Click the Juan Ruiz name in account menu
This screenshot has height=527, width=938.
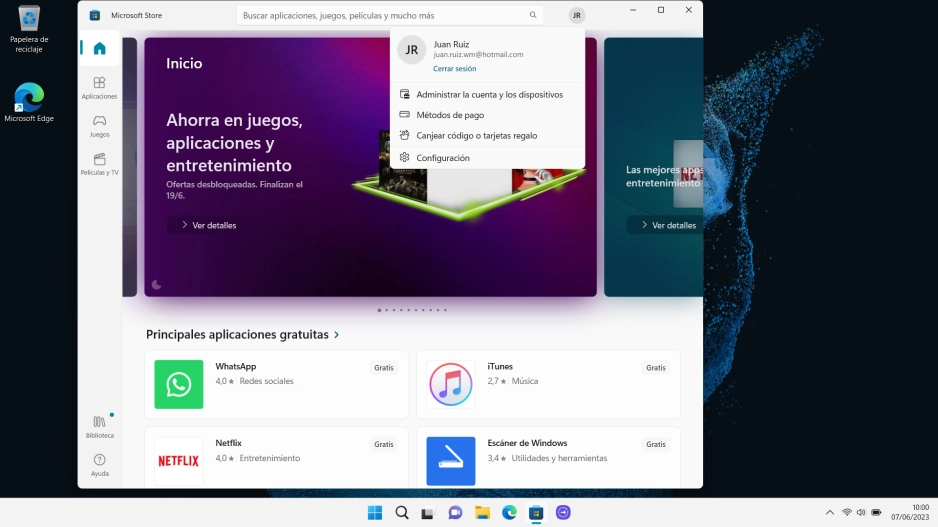[451, 44]
